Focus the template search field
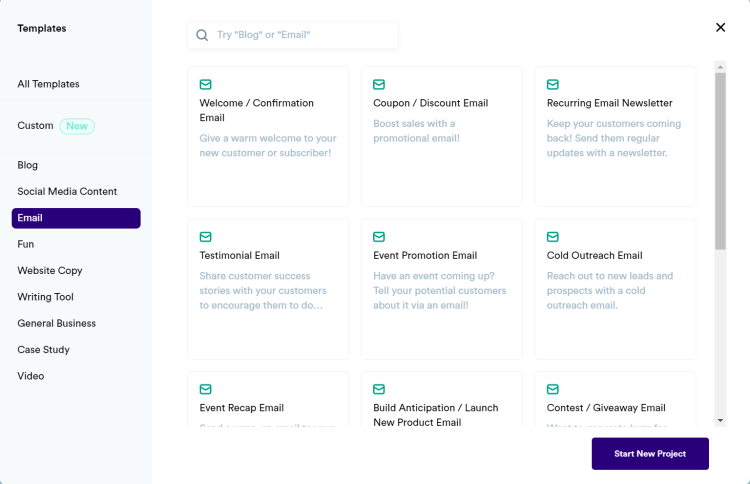 [x=293, y=35]
